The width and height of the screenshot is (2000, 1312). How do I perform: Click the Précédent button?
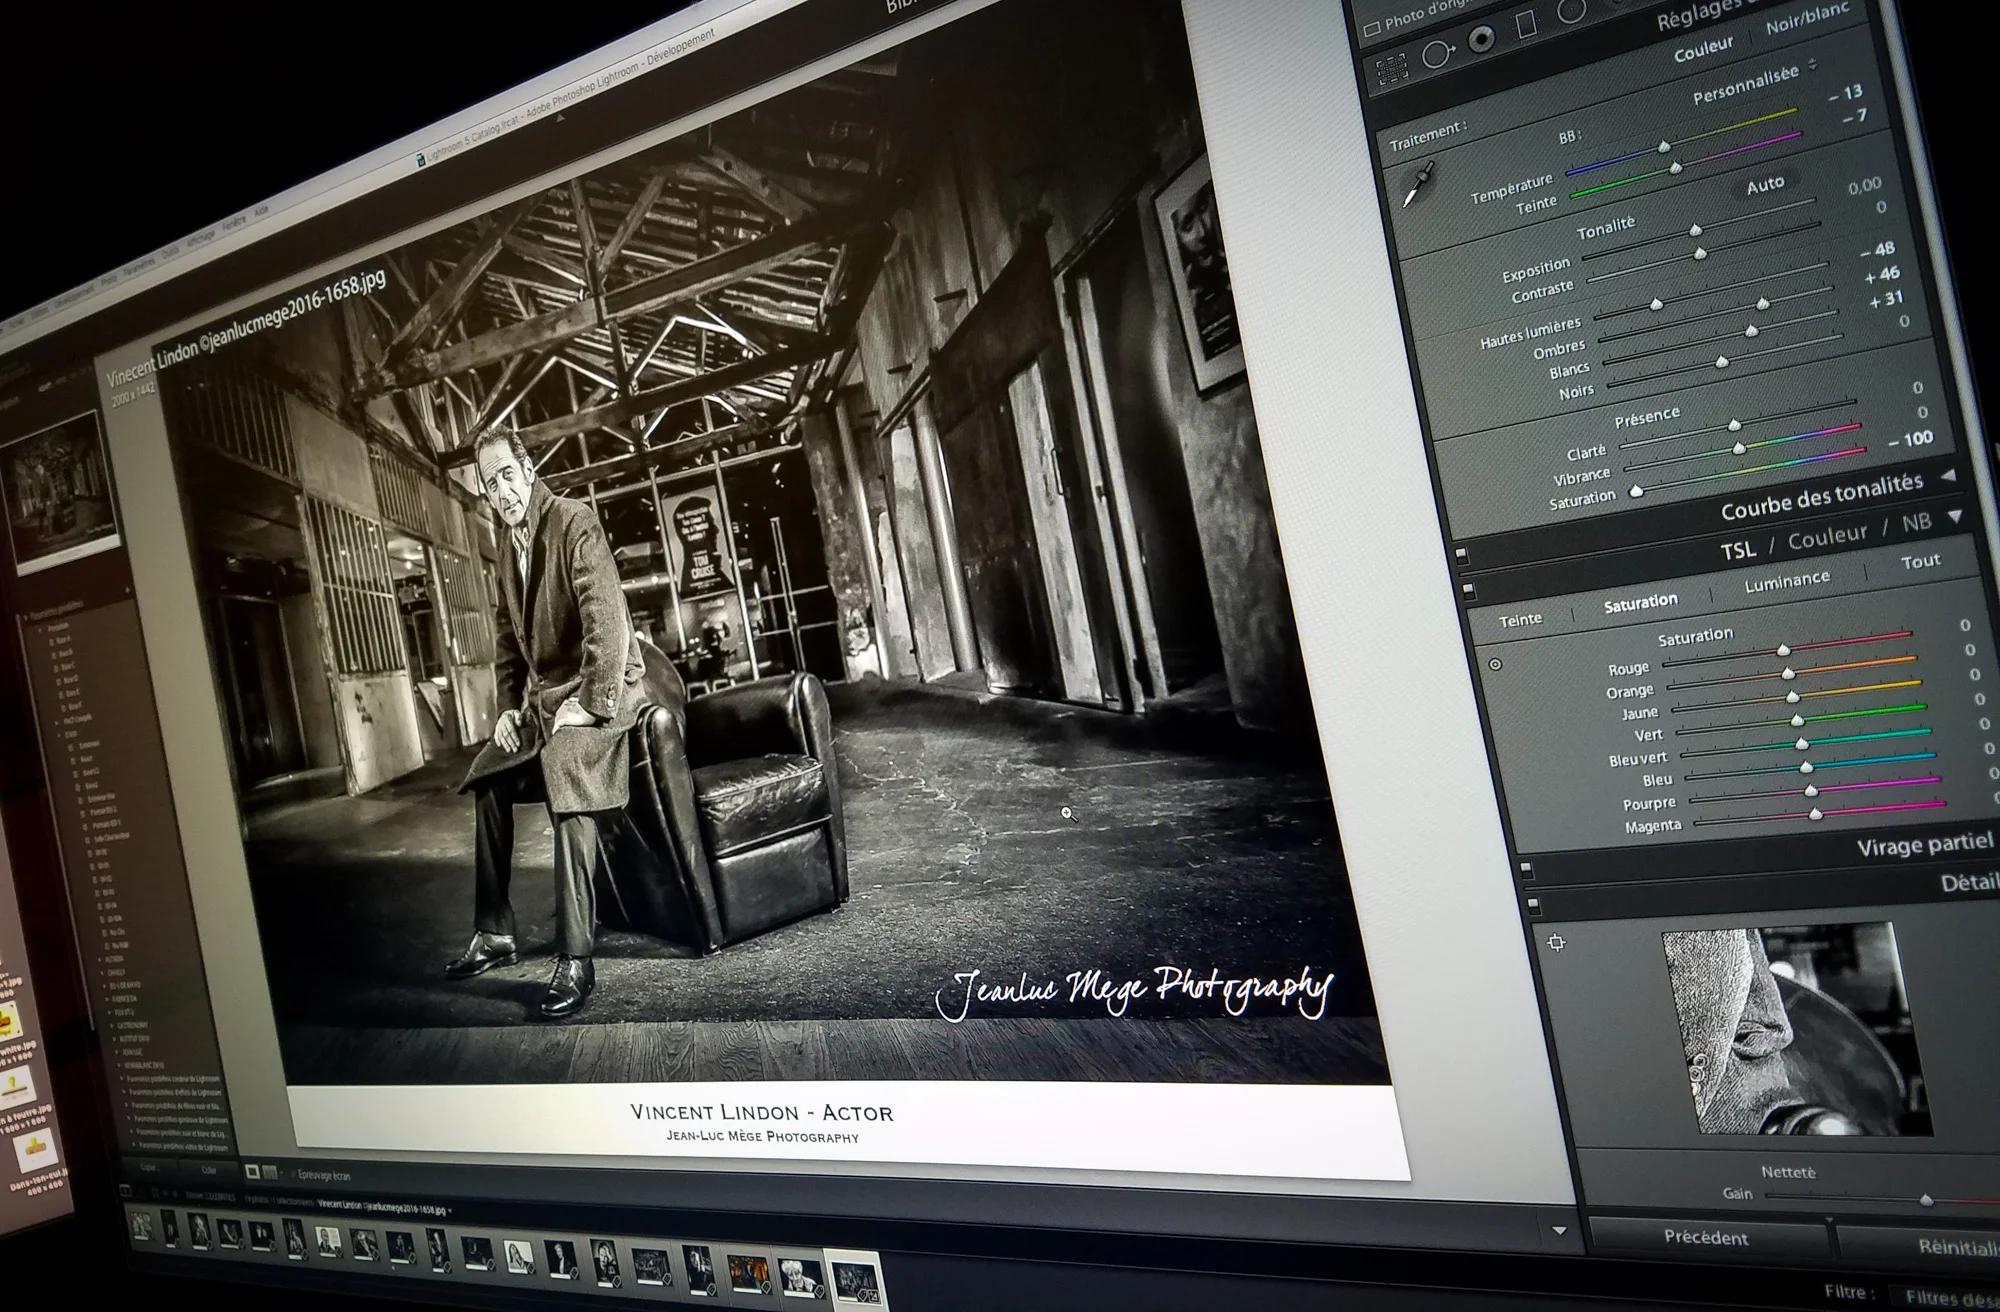click(1706, 1238)
